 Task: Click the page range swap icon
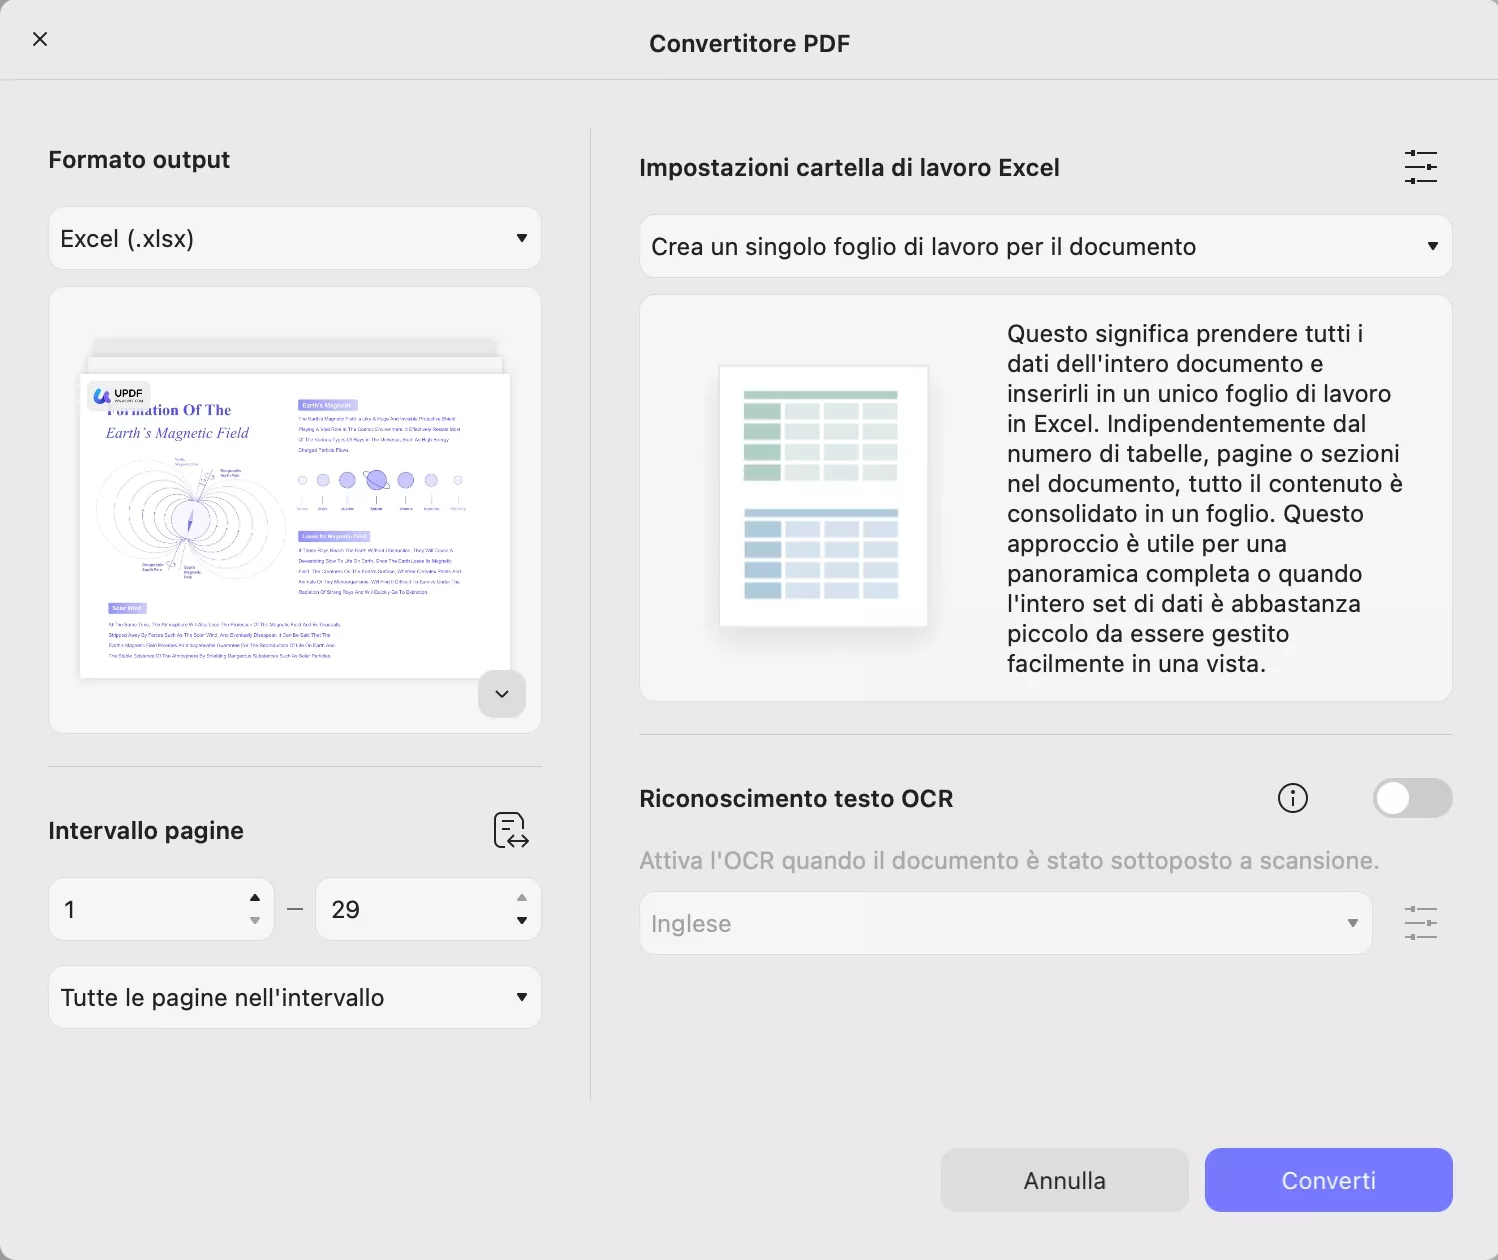pos(511,830)
